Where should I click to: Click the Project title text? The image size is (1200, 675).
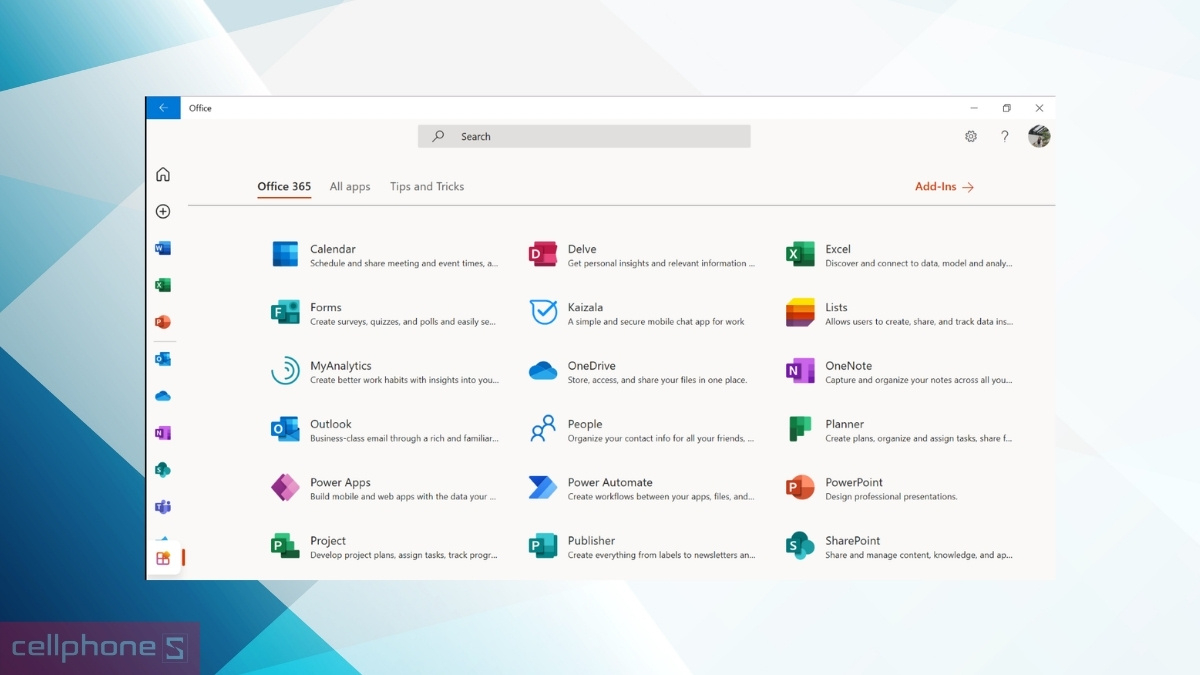tap(328, 541)
